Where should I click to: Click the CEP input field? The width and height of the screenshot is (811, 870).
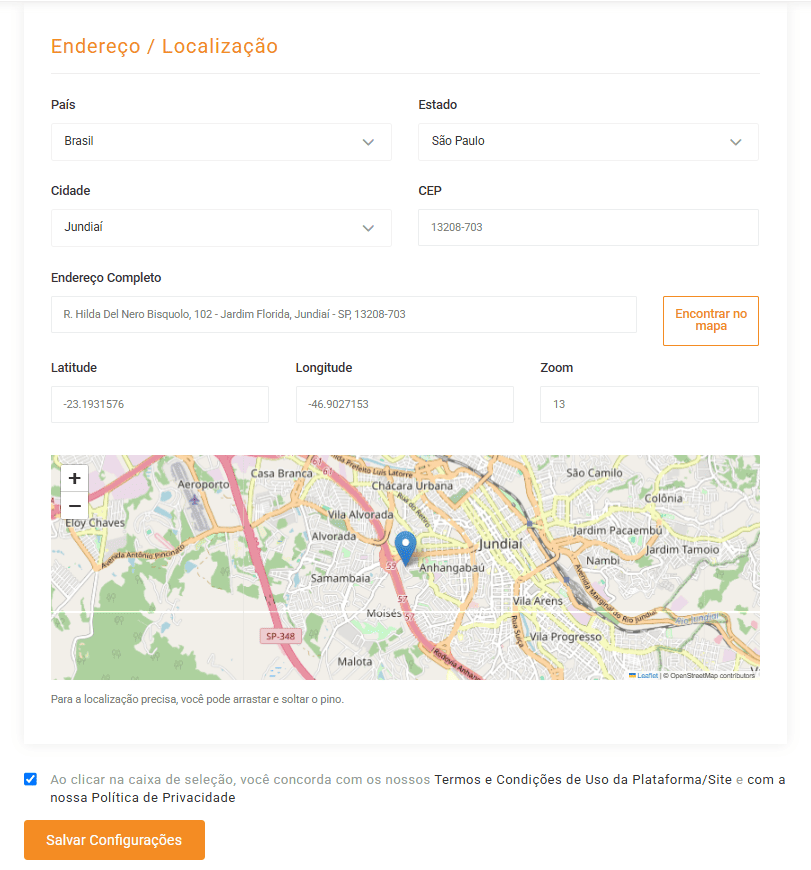(x=588, y=228)
